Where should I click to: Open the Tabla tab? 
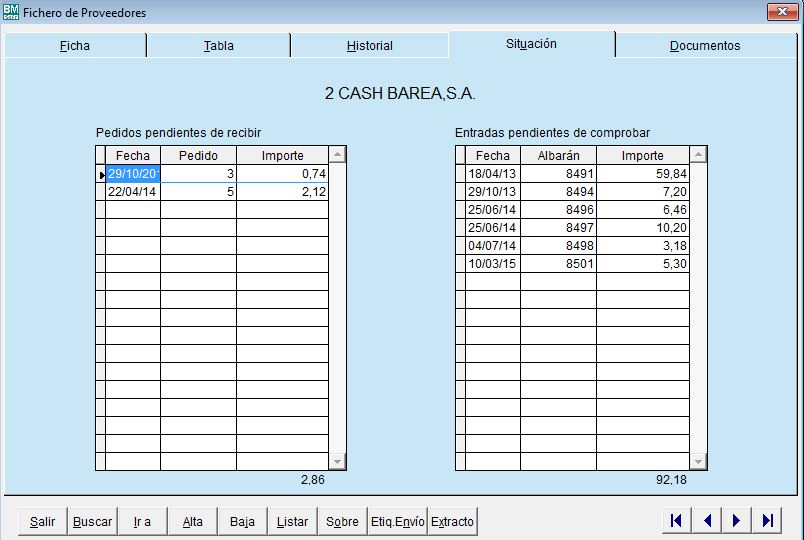coord(218,46)
